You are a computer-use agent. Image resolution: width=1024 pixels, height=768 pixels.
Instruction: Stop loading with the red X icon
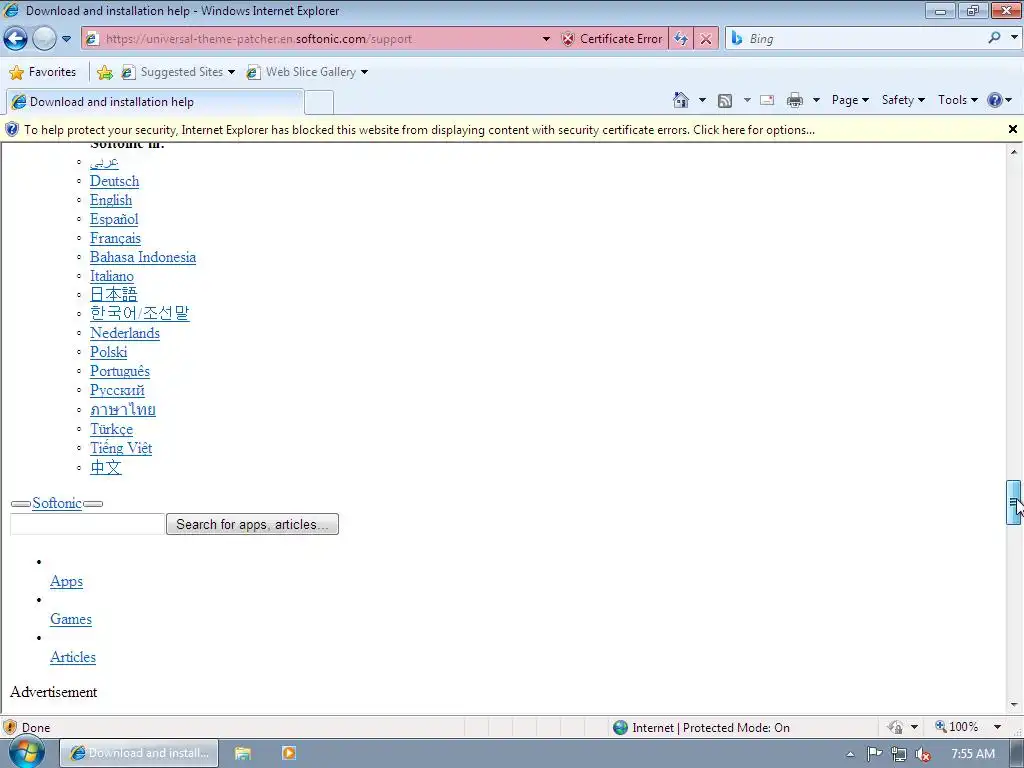(x=706, y=39)
